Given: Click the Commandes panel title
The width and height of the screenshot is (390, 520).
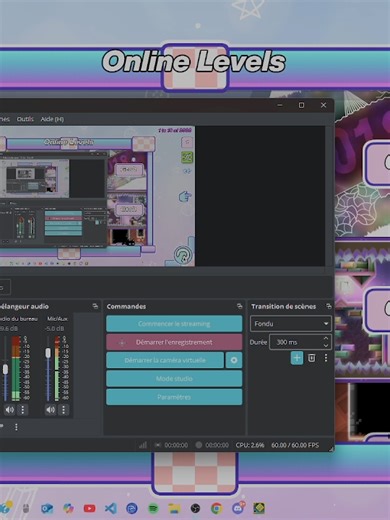Looking at the screenshot, I should (x=126, y=306).
